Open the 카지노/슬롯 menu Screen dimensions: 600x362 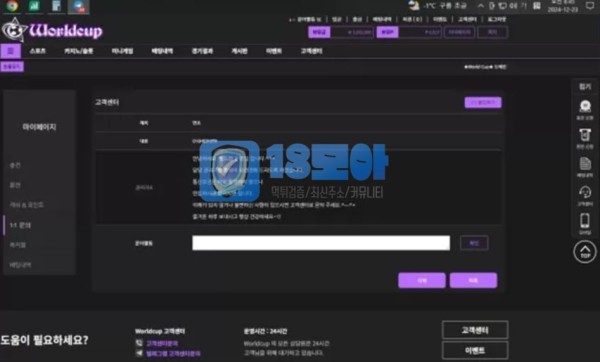coord(78,51)
